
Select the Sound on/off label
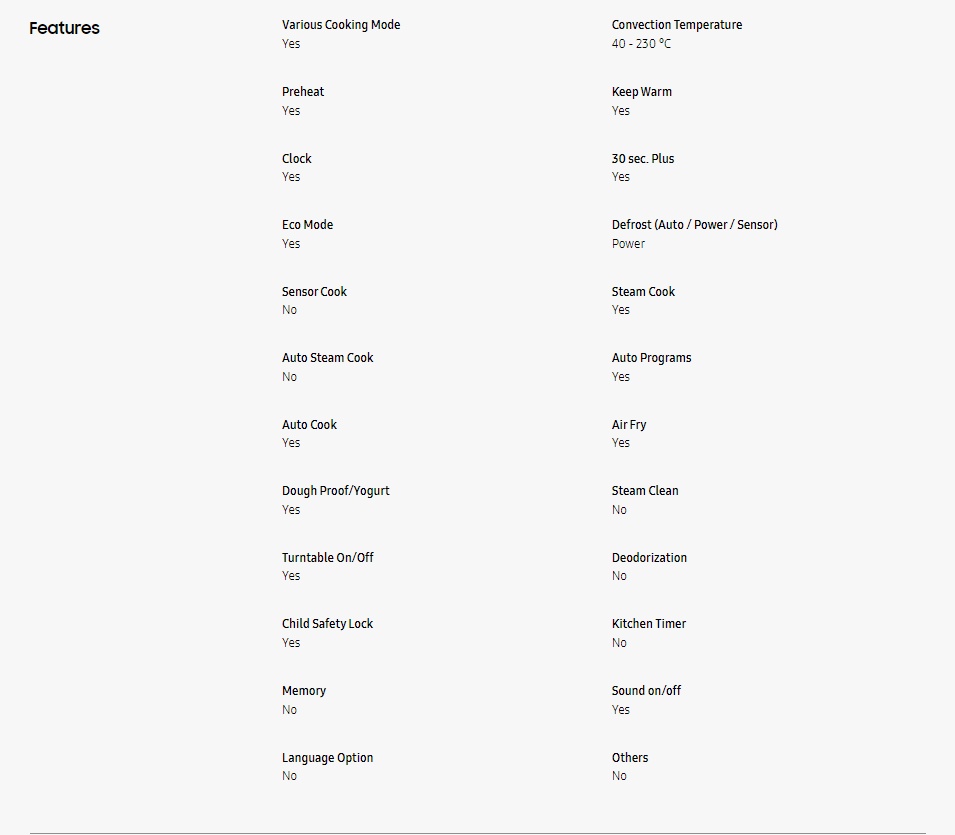point(646,691)
